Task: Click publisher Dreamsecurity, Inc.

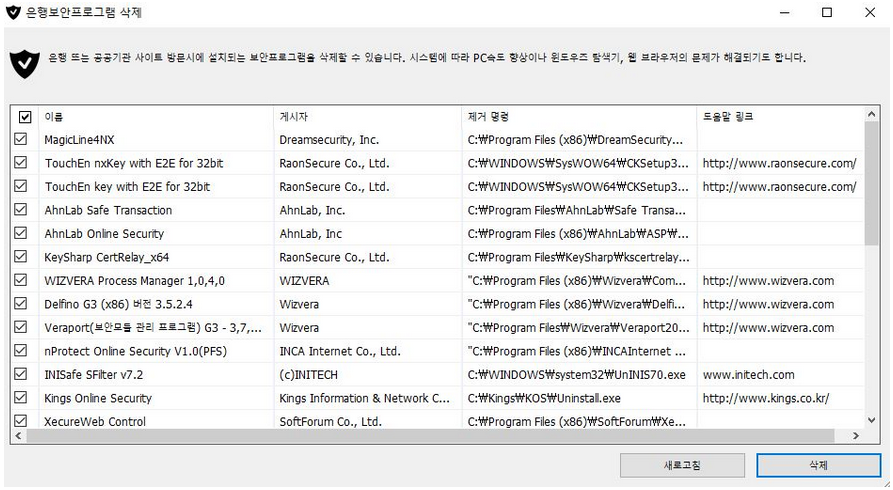Action: pos(329,140)
